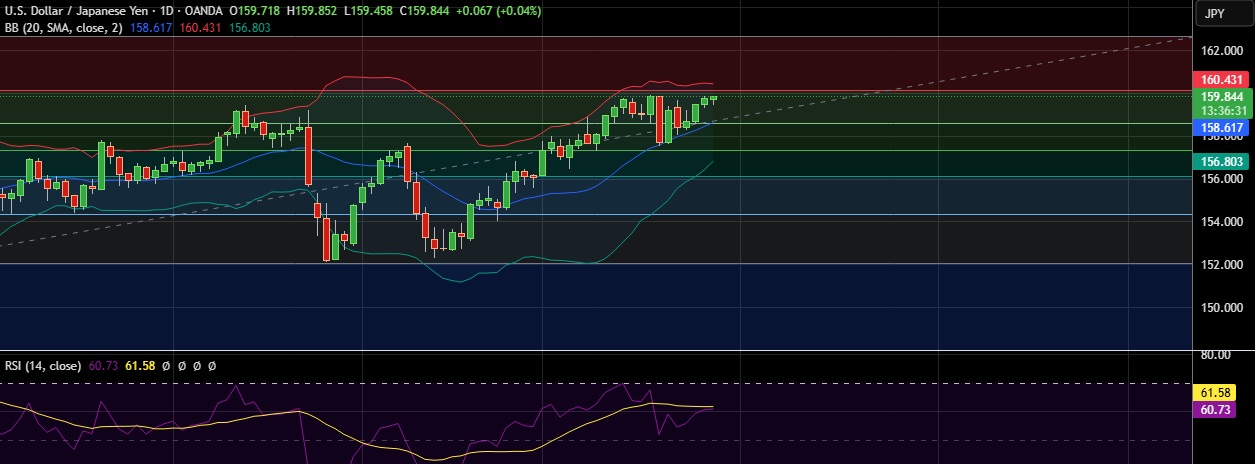Click the 162.000 price scale label

pyautogui.click(x=1220, y=50)
